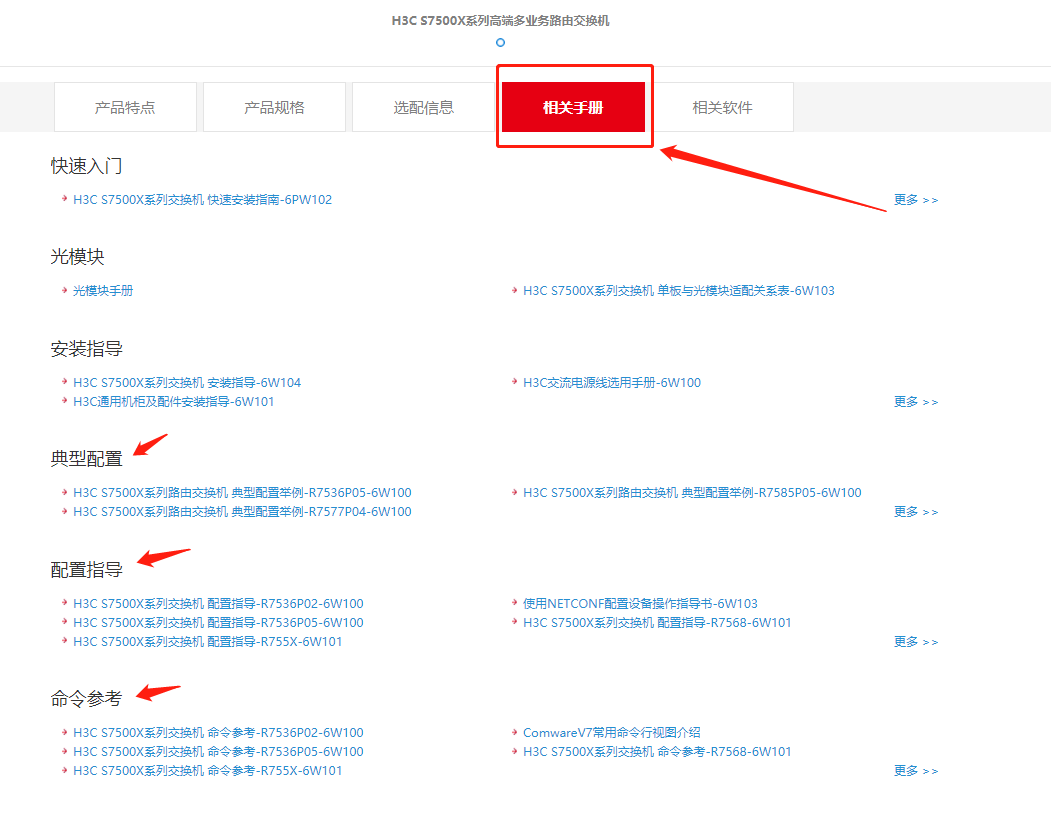This screenshot has height=819, width=1051.
Task: Open 命令参考-R755X-6W101
Action: [x=208, y=771]
